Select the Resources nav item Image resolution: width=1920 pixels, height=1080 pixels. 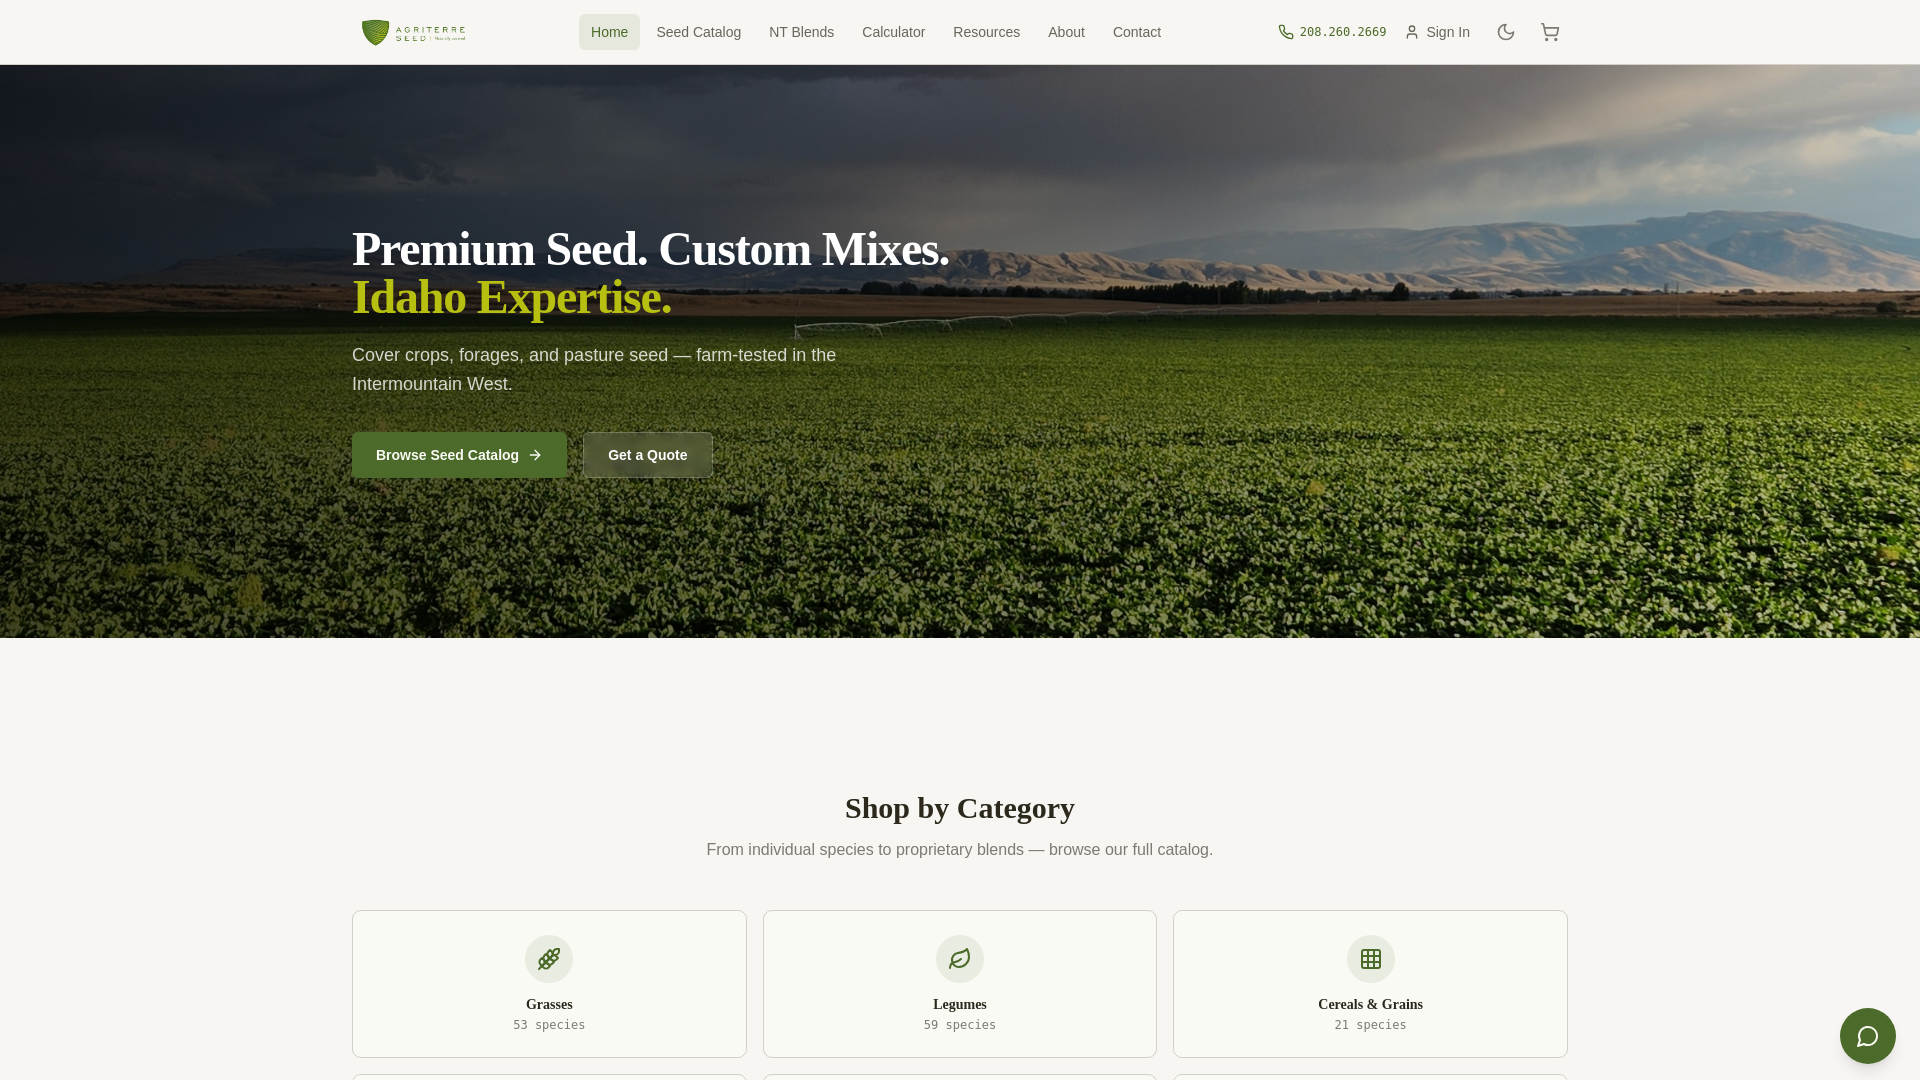click(986, 32)
